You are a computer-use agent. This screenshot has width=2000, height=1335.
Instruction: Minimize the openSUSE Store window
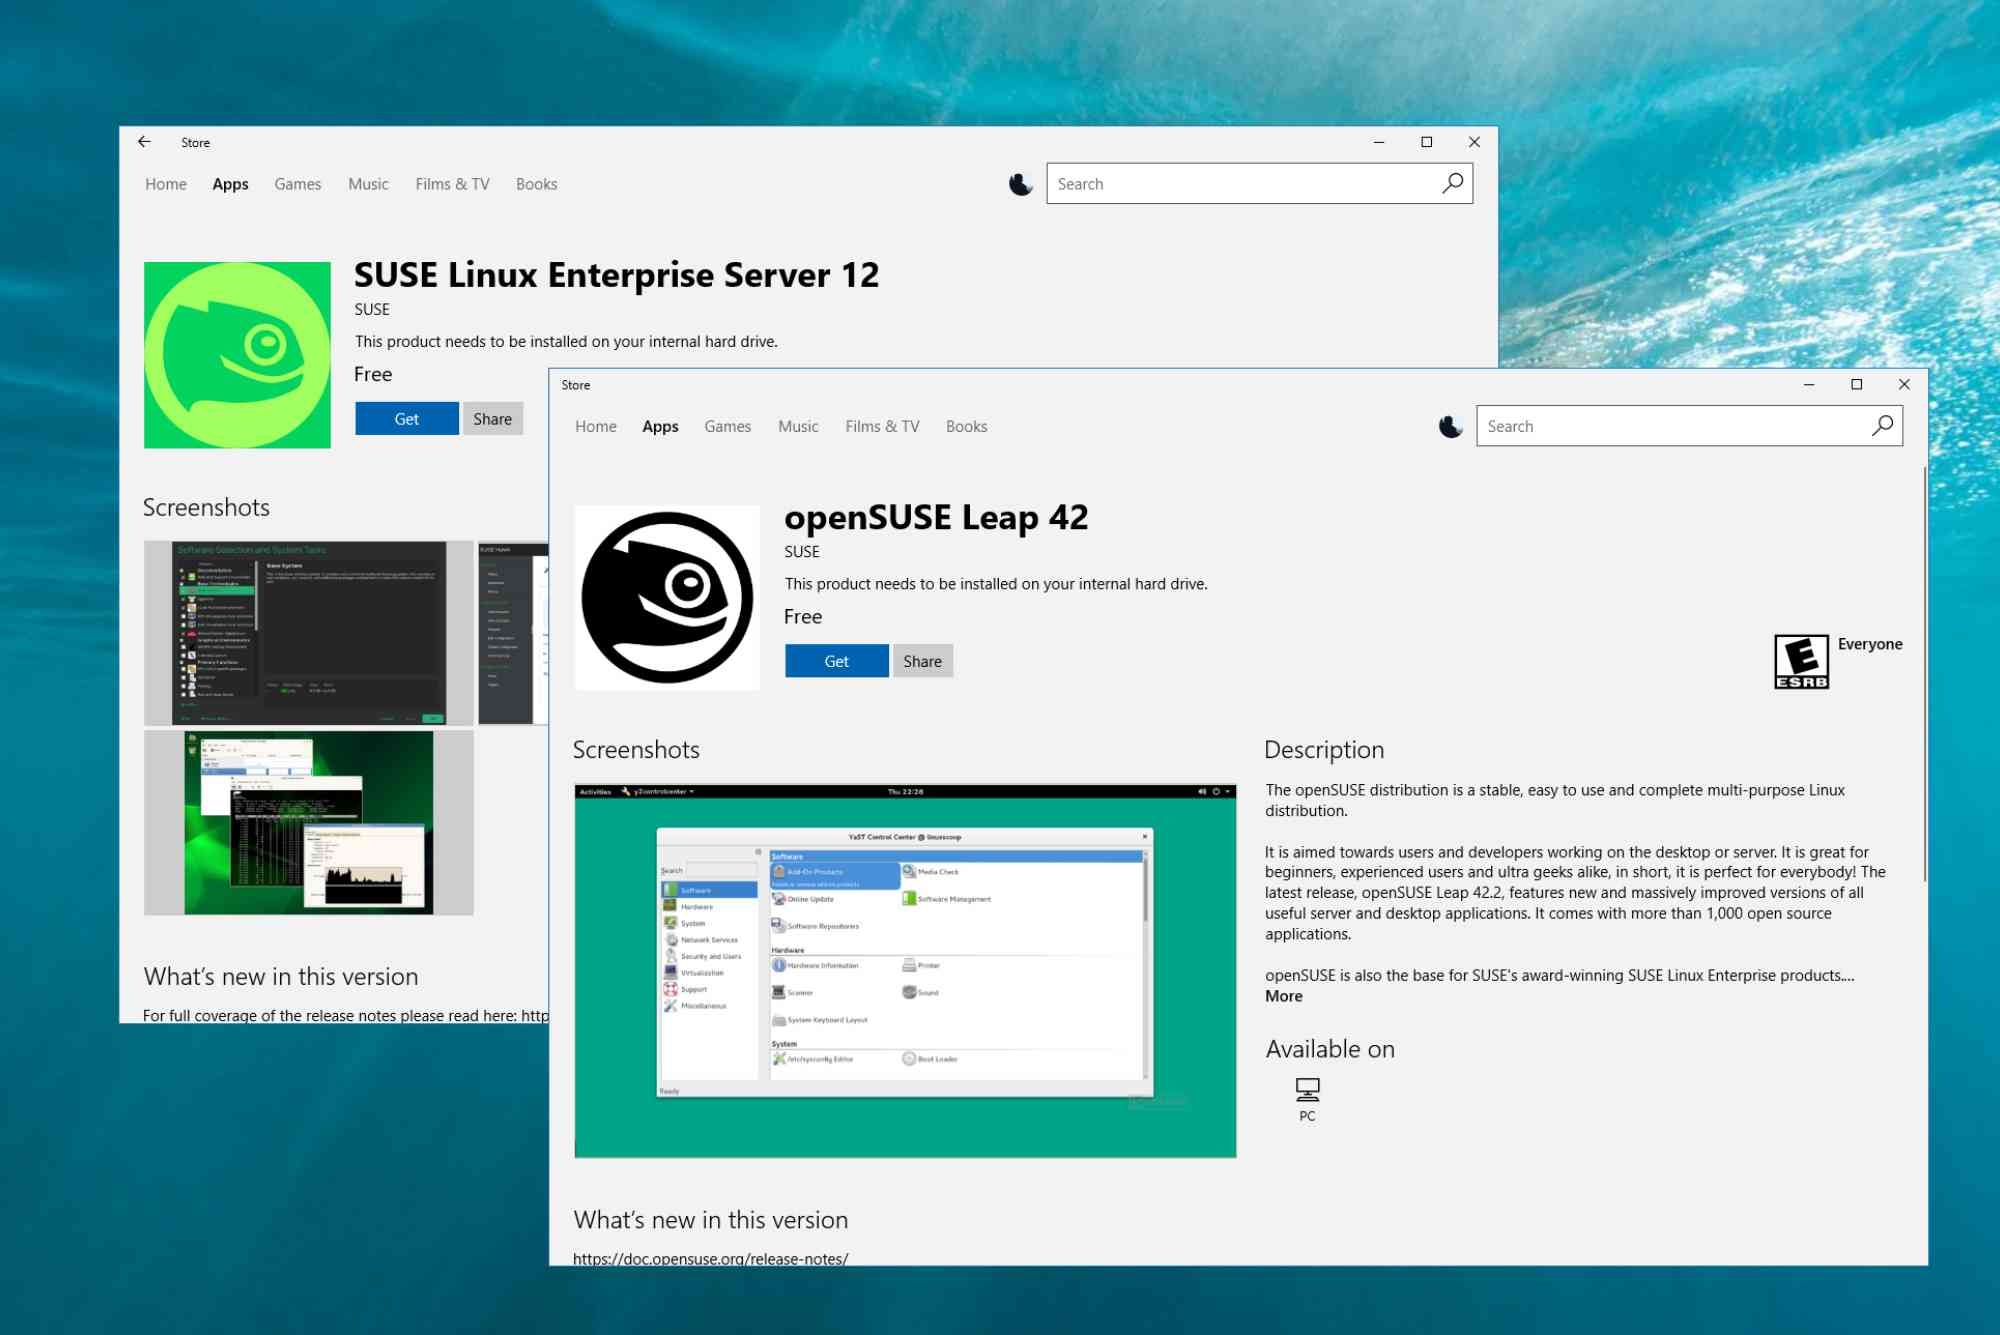(x=1809, y=384)
